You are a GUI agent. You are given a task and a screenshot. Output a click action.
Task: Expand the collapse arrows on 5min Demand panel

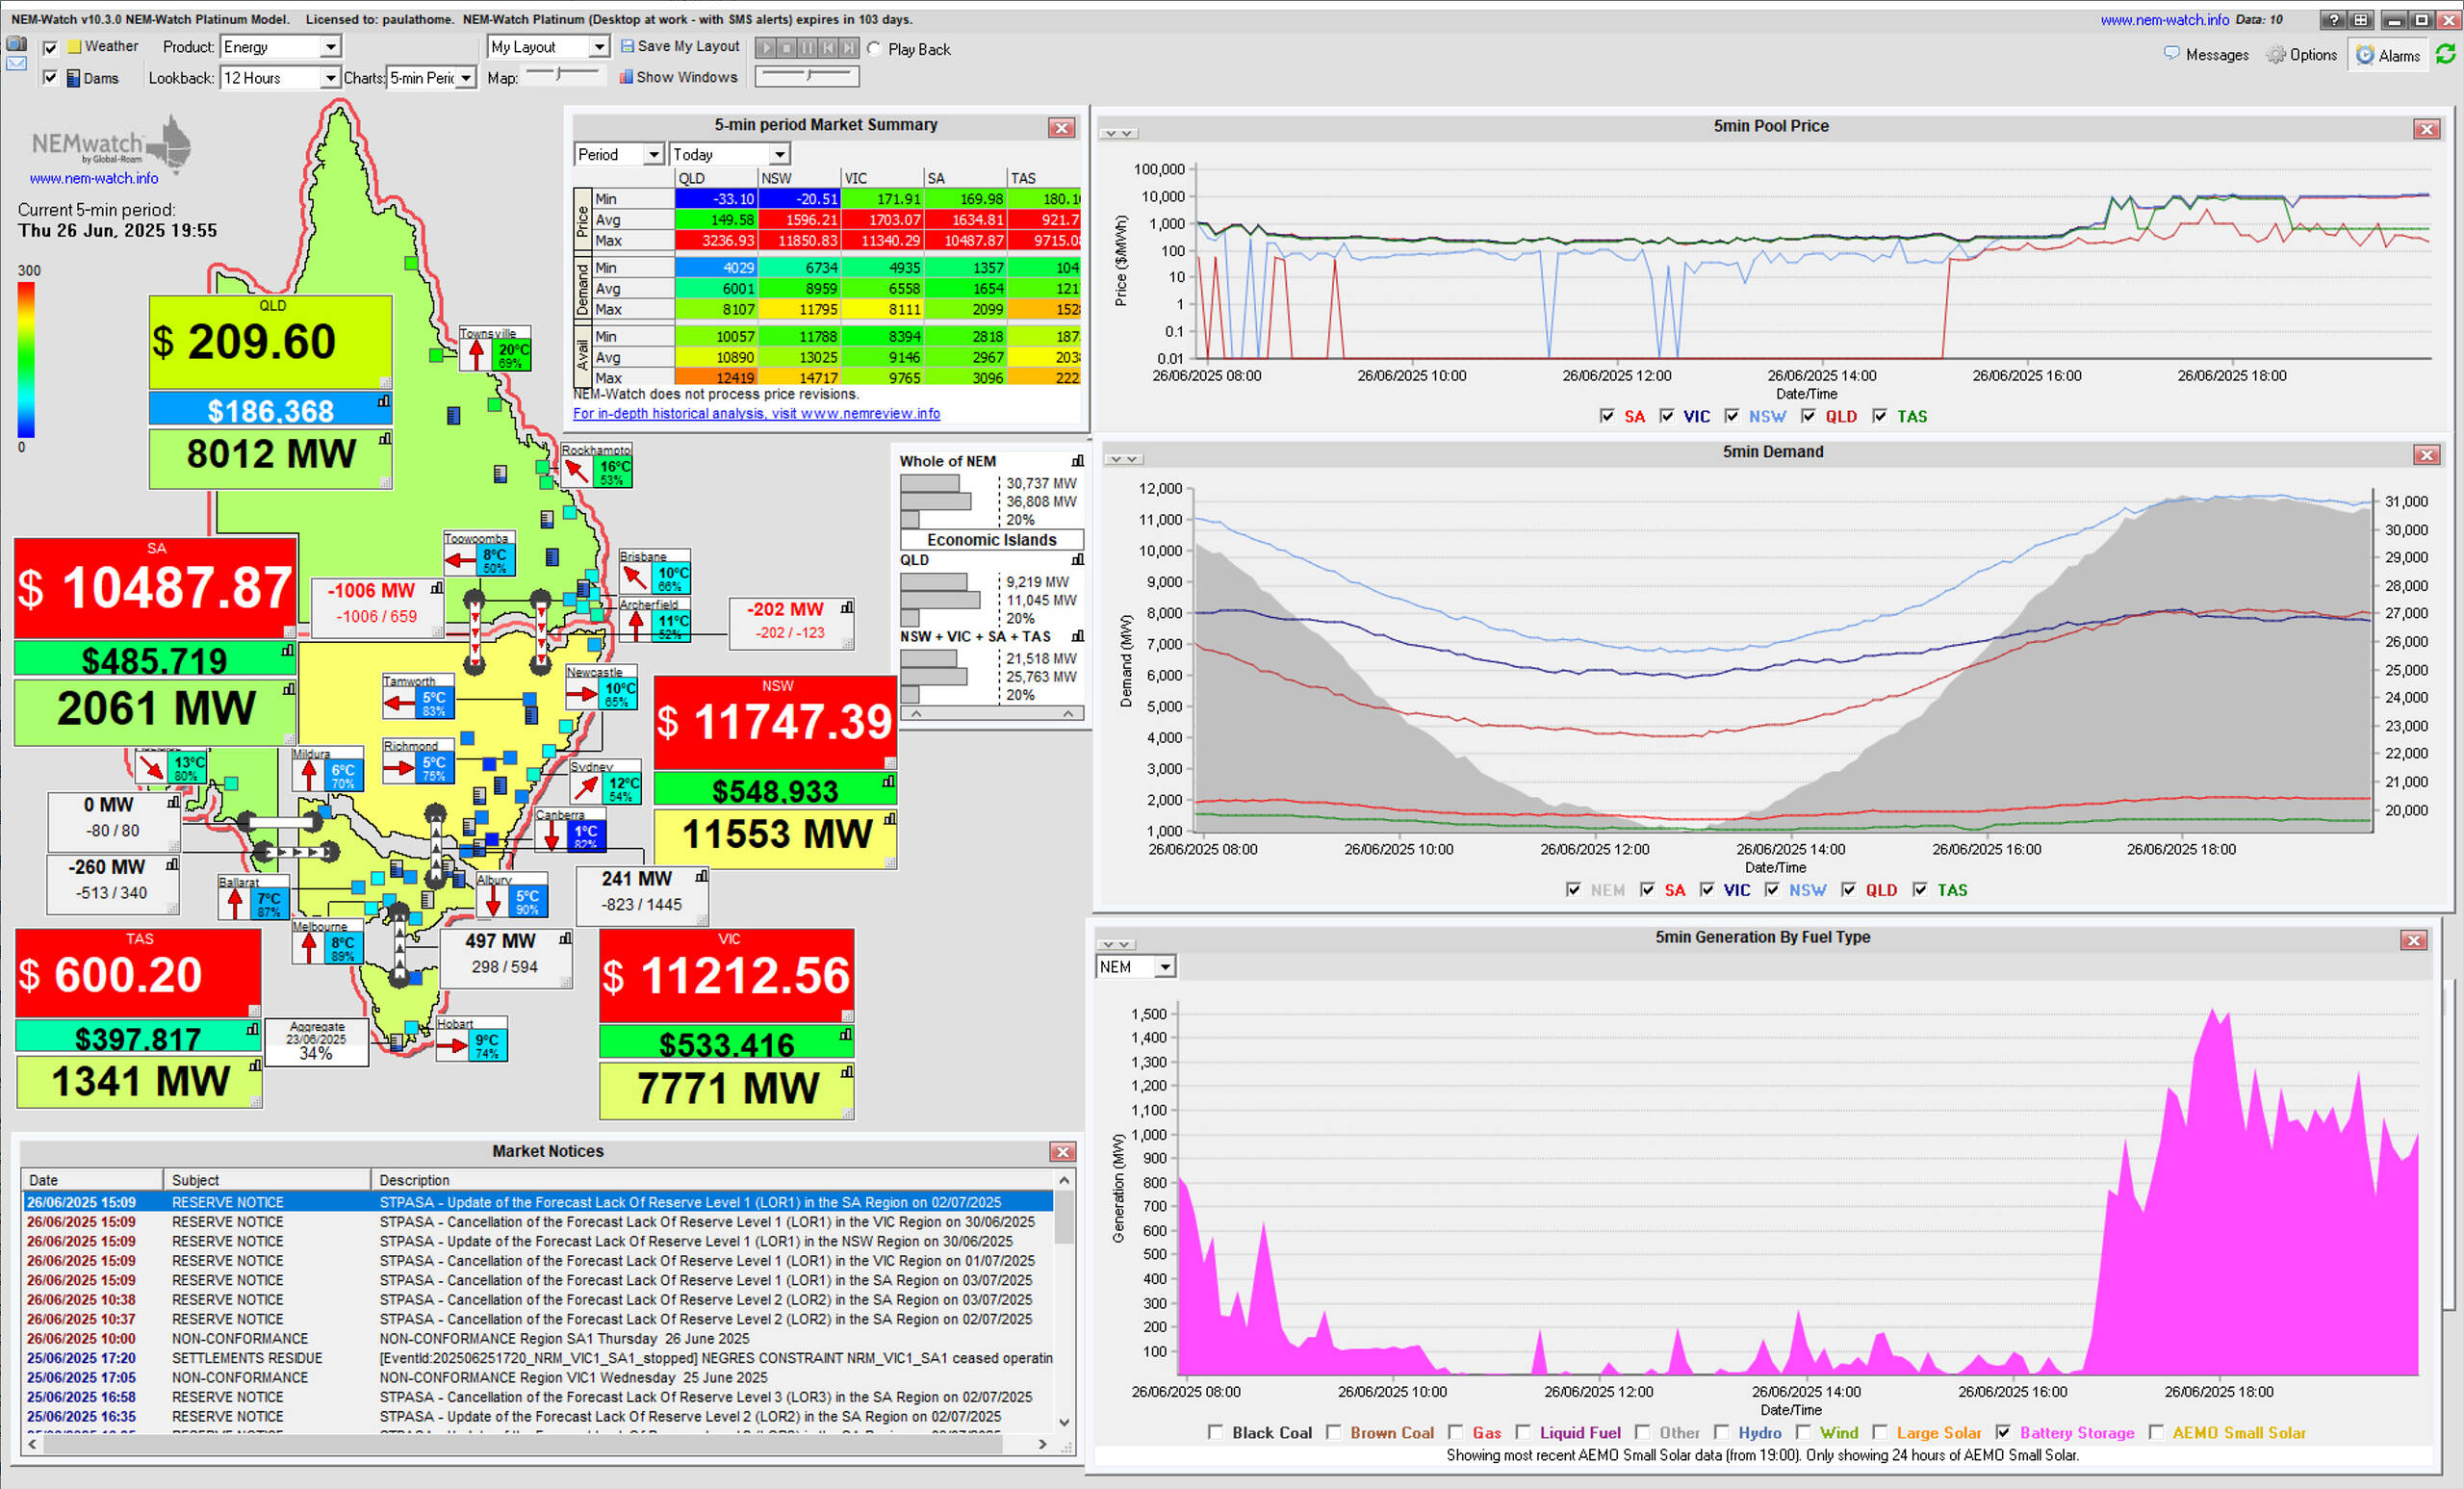[1123, 459]
